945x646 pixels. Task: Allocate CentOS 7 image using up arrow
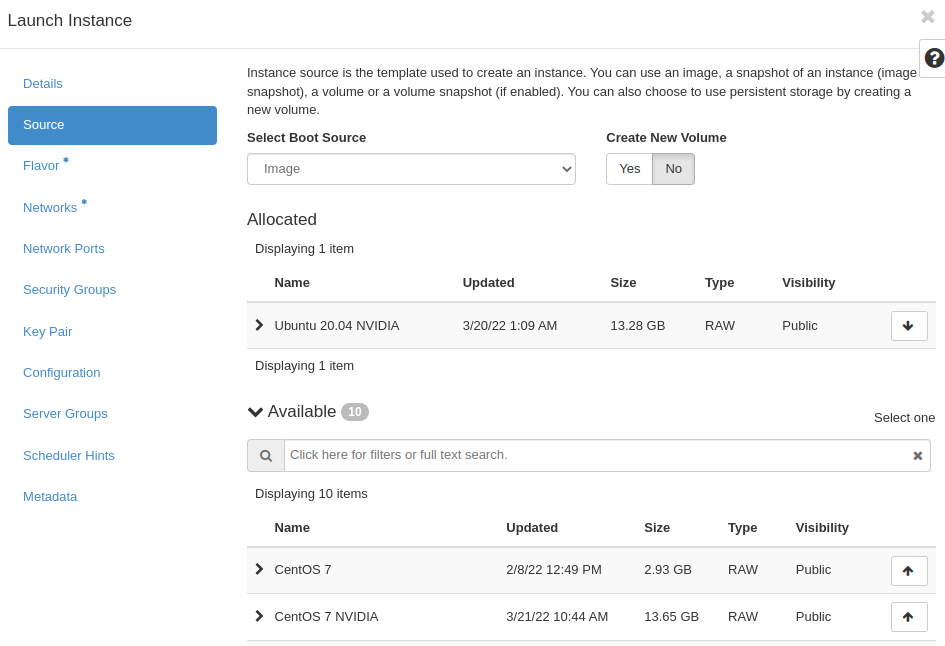[908, 571]
